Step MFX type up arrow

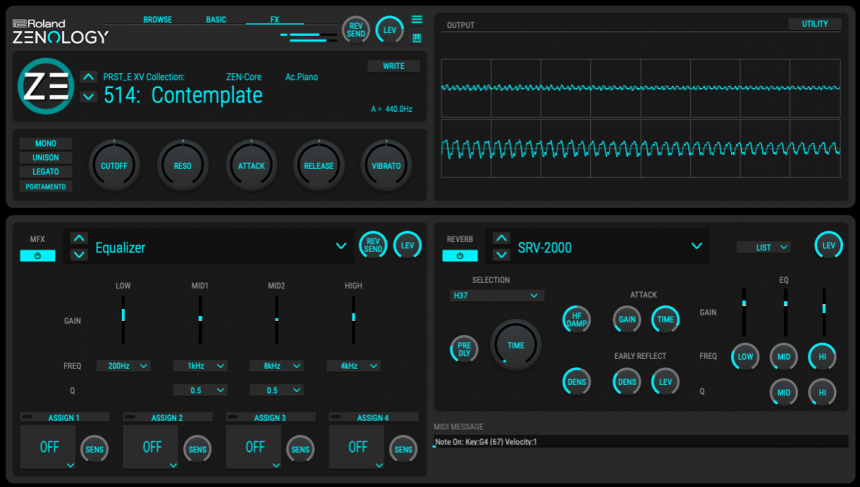point(79,237)
